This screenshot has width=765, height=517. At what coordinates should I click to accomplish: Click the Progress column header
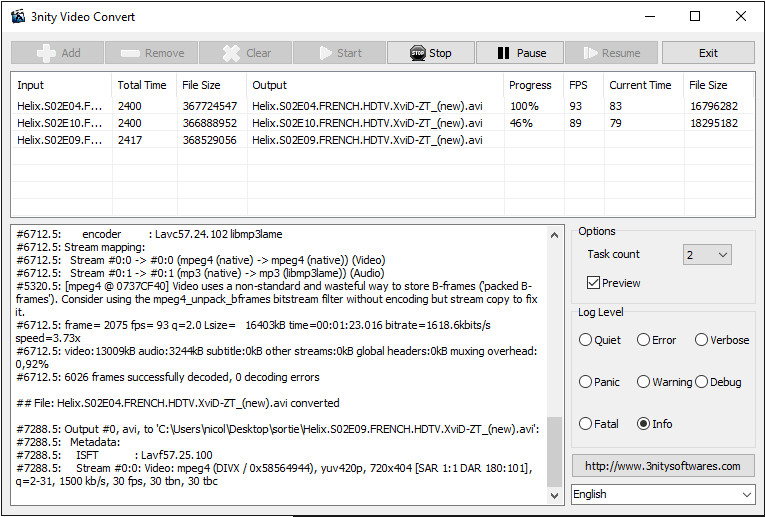click(x=534, y=85)
